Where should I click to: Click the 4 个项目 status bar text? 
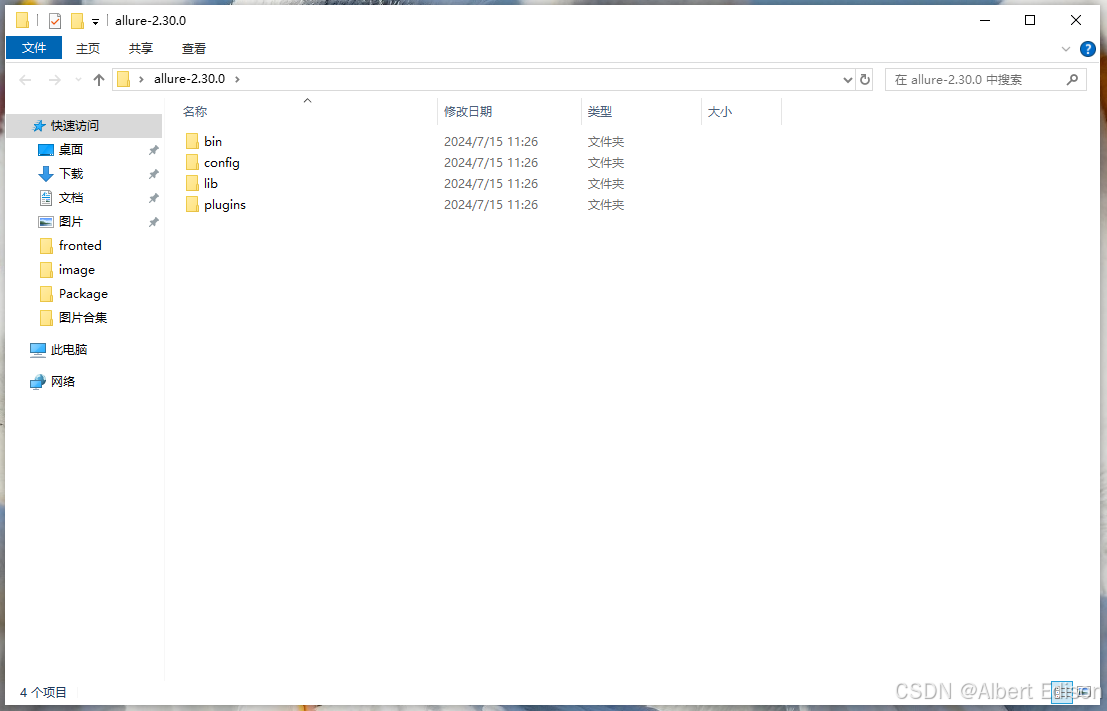tap(43, 693)
